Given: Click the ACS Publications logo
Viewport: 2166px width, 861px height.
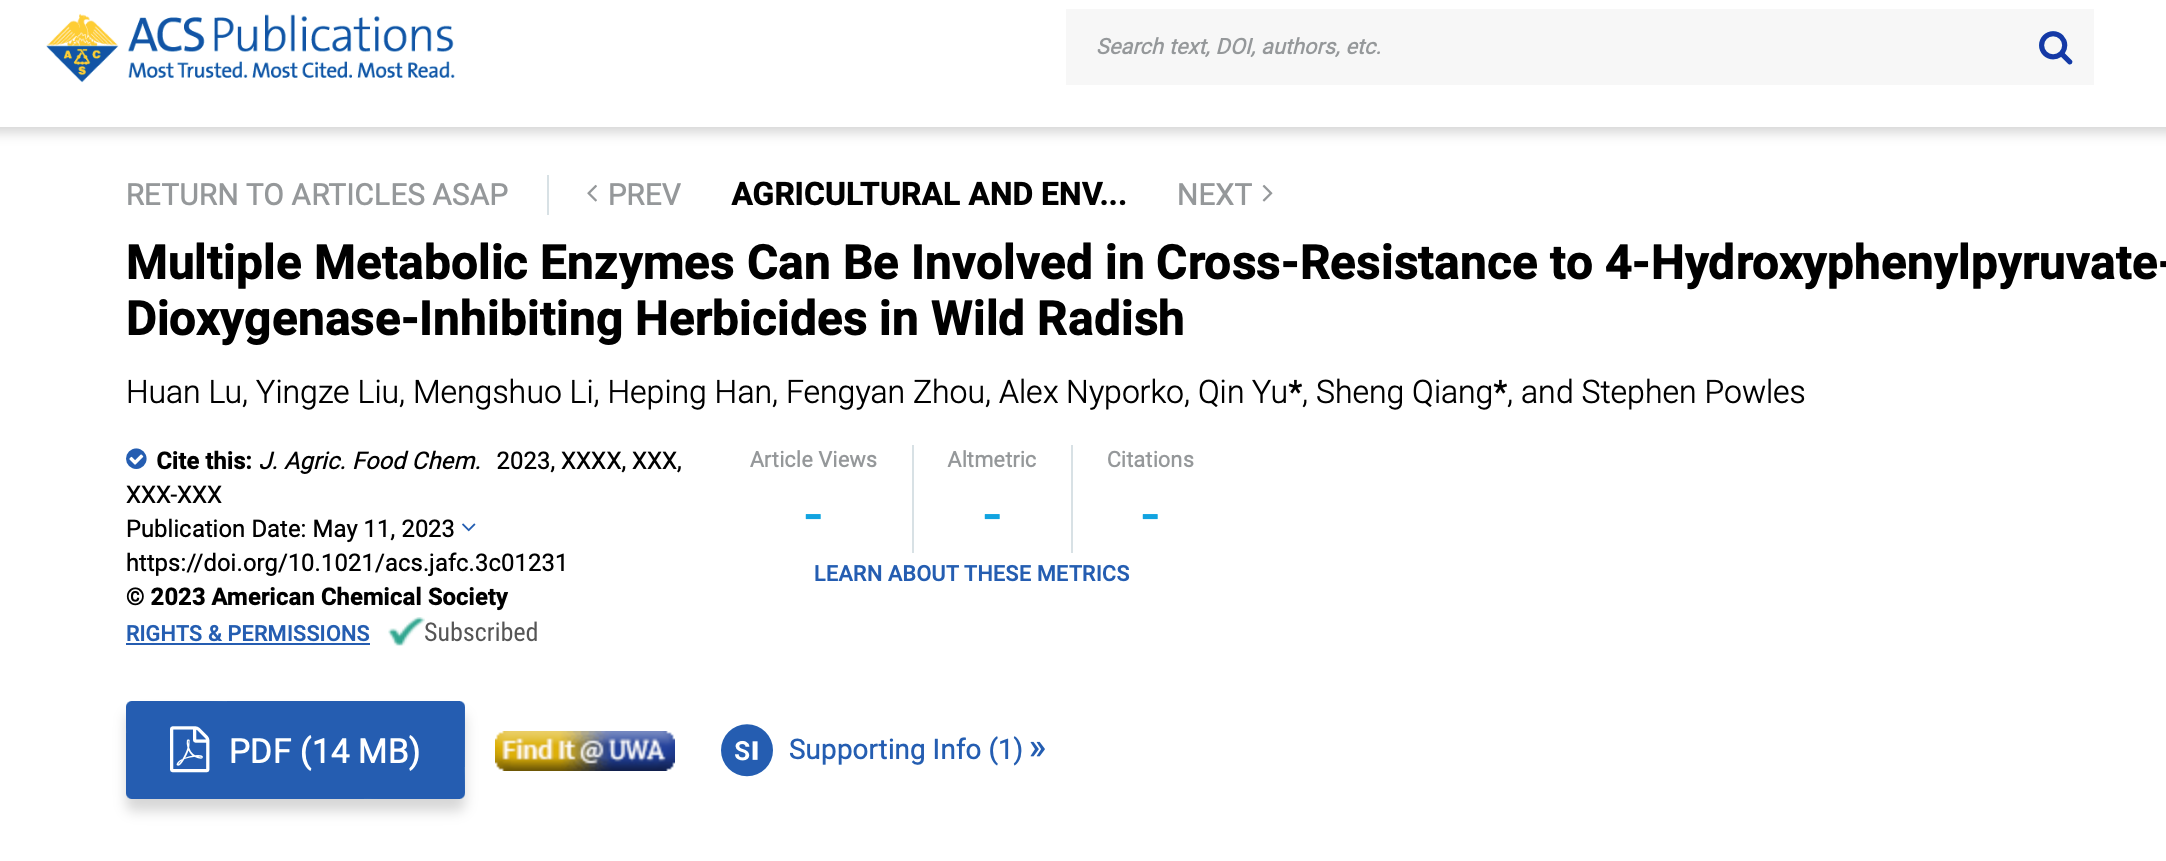Looking at the screenshot, I should (248, 45).
